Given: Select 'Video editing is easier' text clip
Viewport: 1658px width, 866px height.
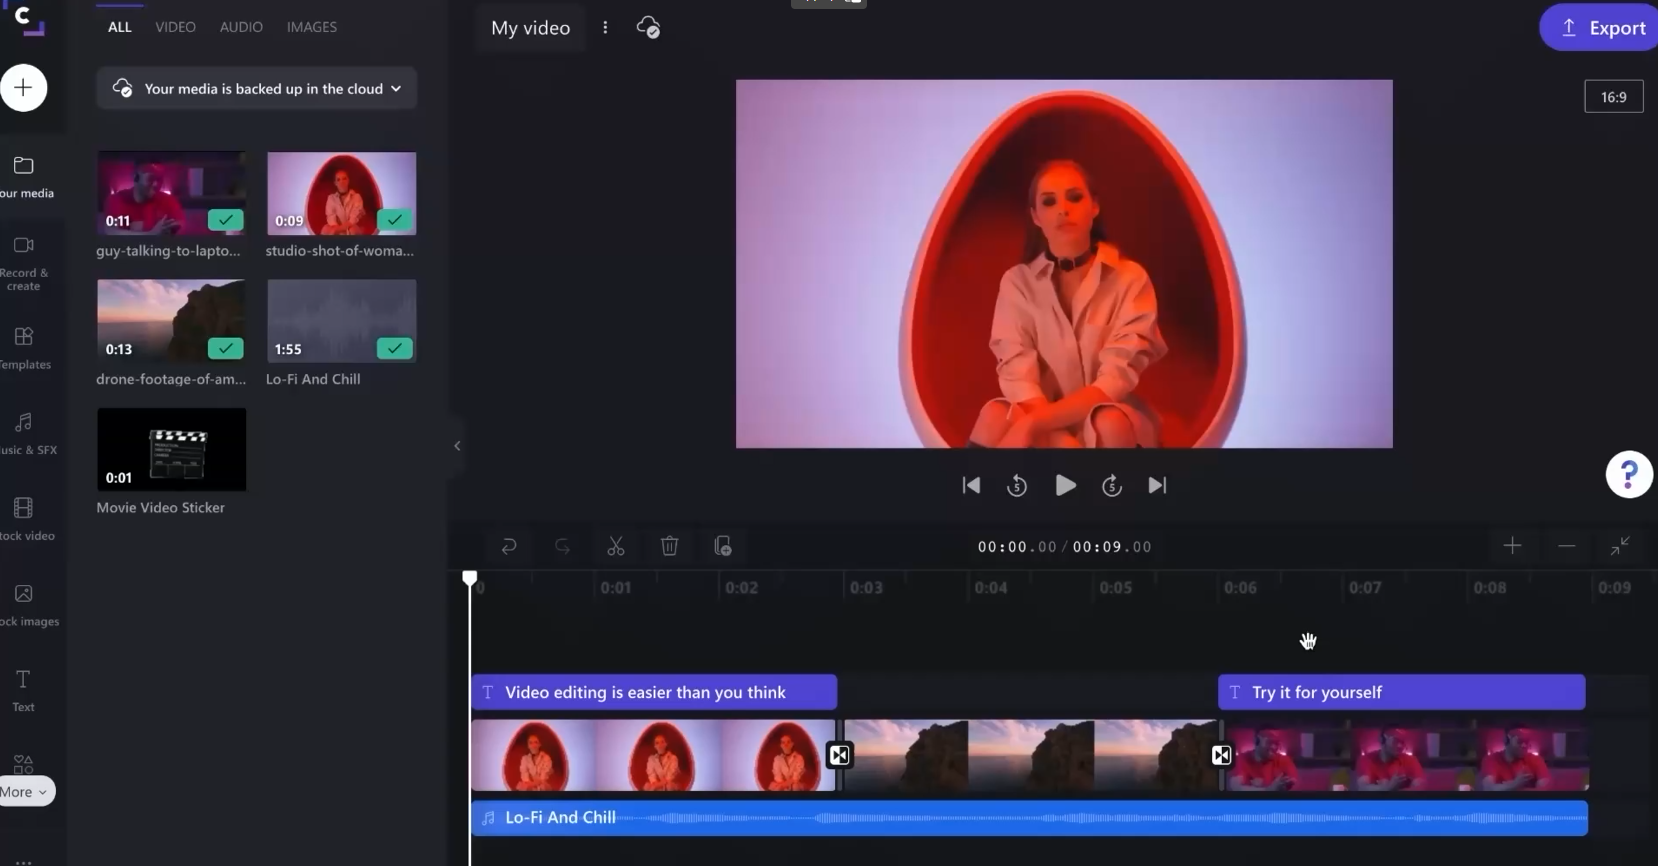Looking at the screenshot, I should (654, 692).
